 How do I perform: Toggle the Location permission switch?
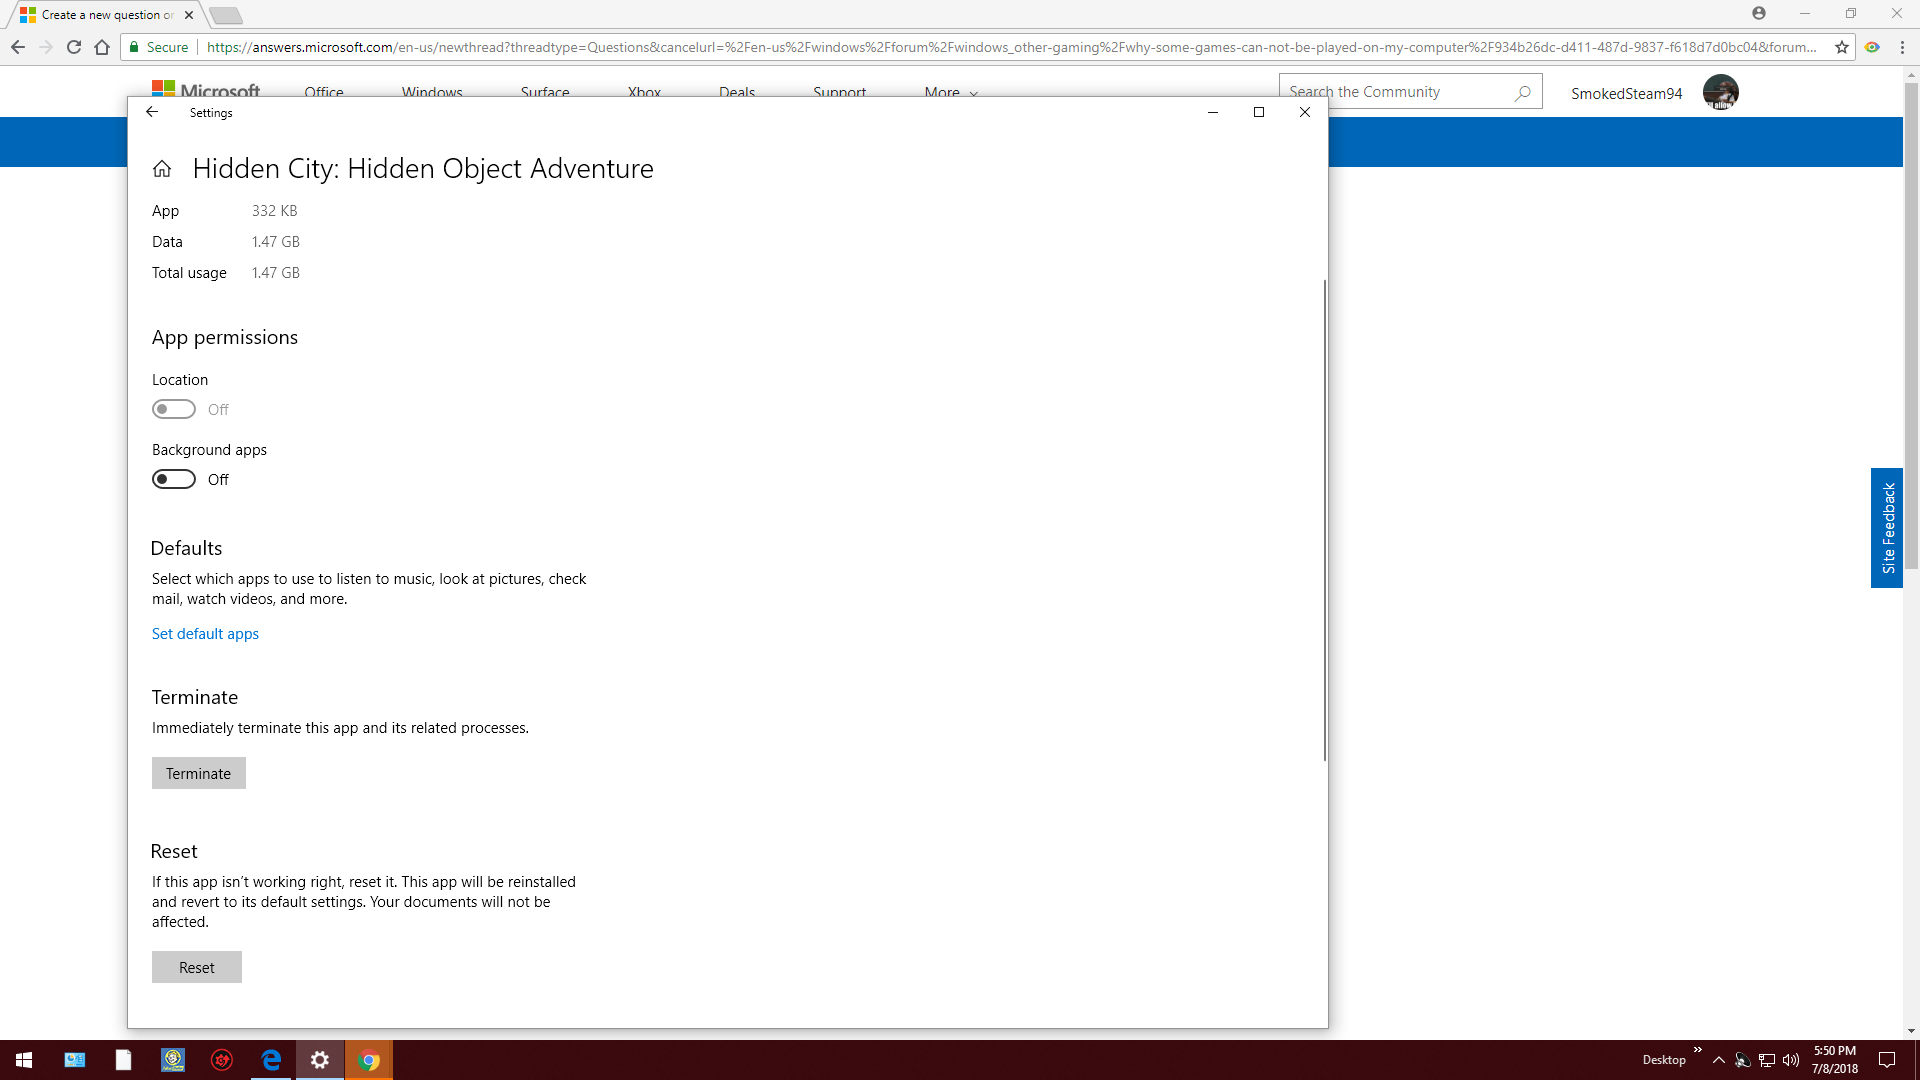[174, 409]
